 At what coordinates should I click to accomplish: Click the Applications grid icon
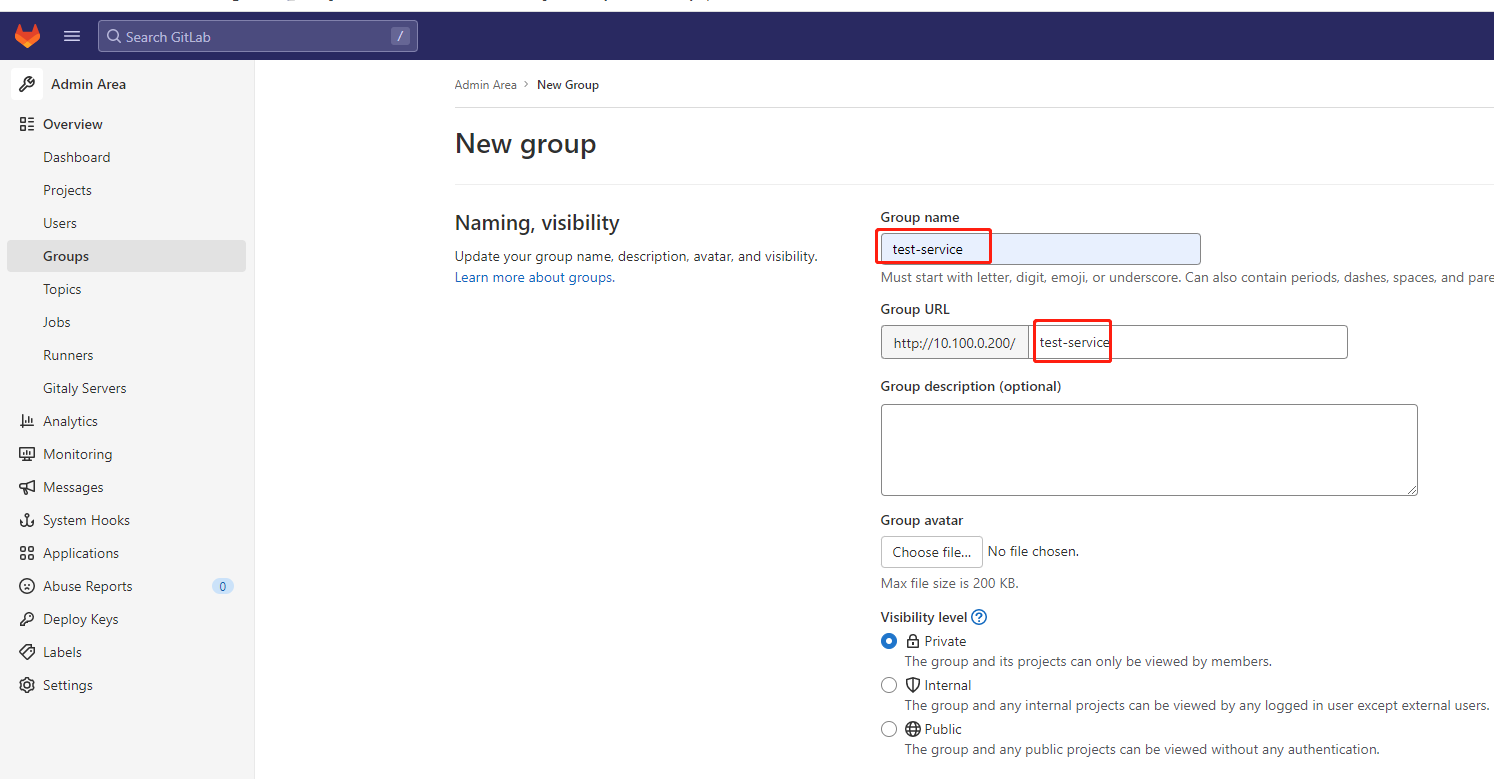pos(27,553)
